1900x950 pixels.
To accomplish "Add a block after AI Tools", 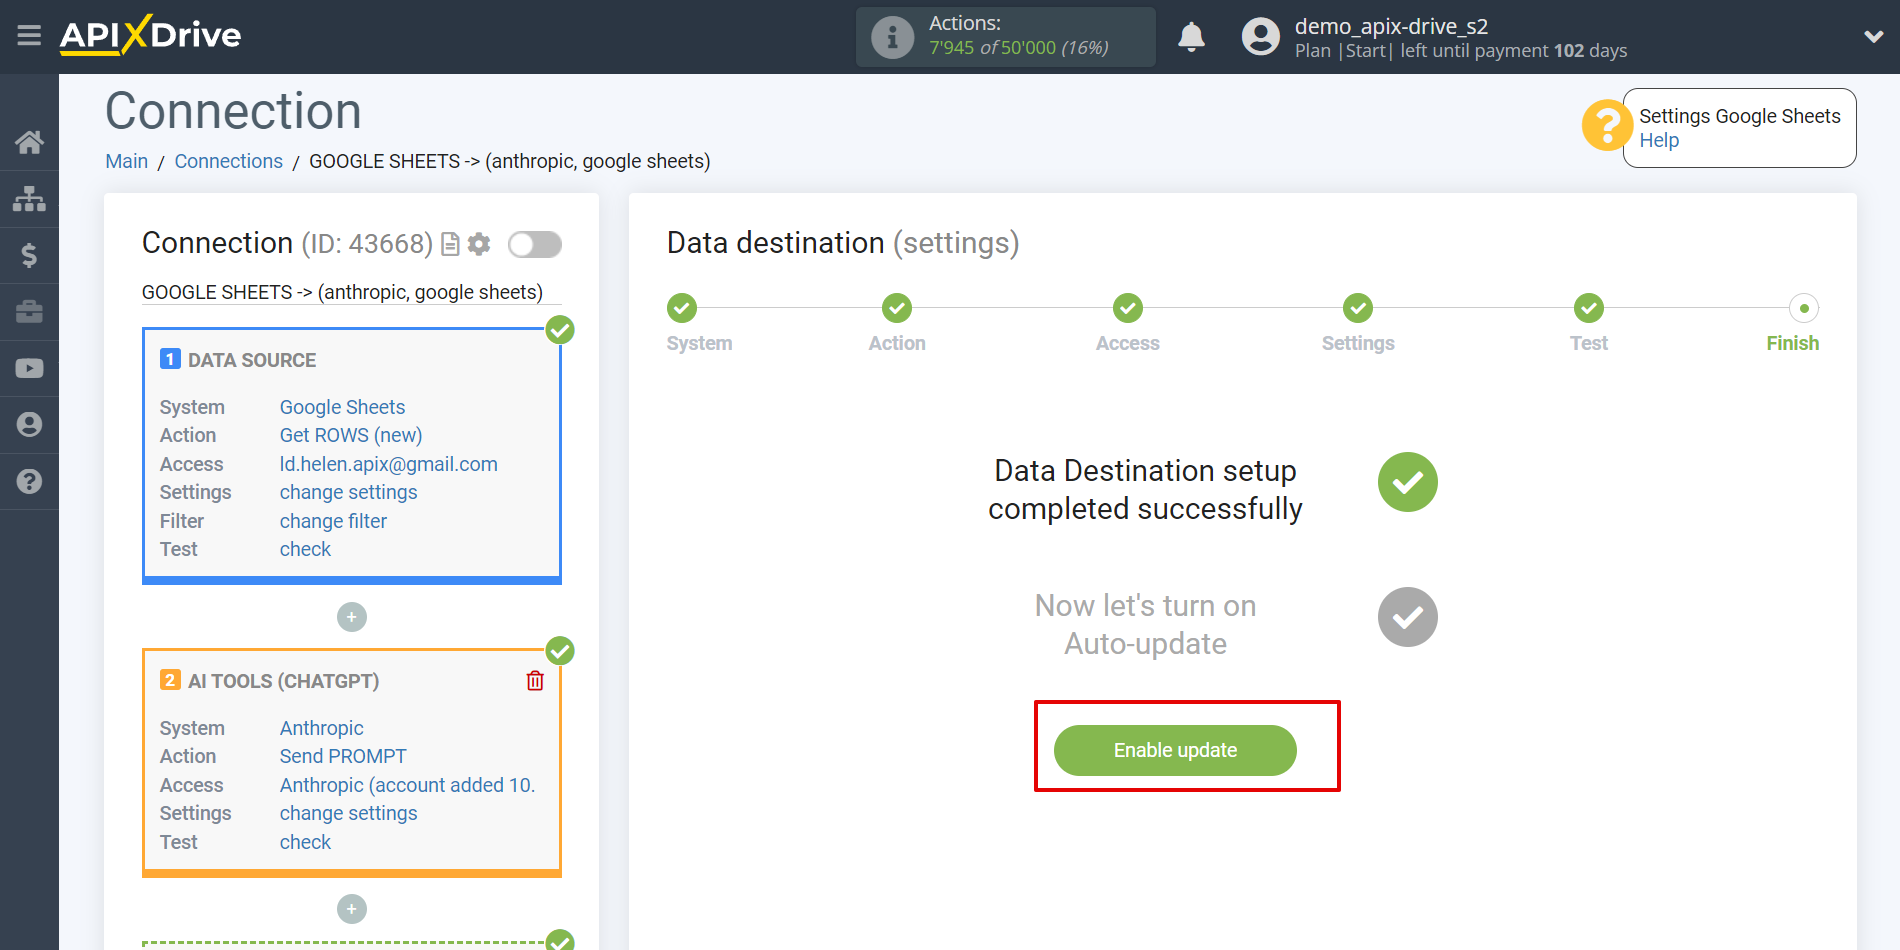I will pos(352,909).
